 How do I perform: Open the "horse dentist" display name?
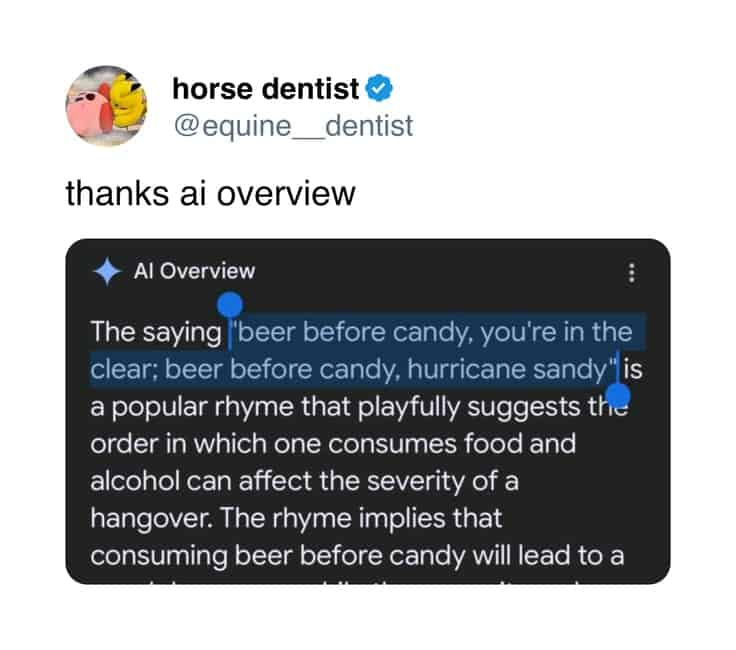265,90
